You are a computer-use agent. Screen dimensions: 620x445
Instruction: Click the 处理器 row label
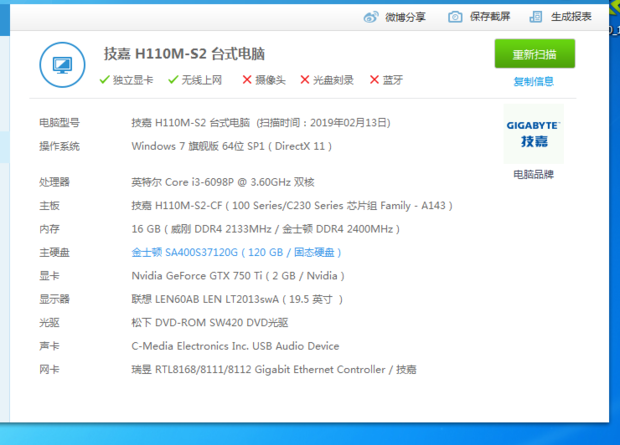[x=54, y=182]
